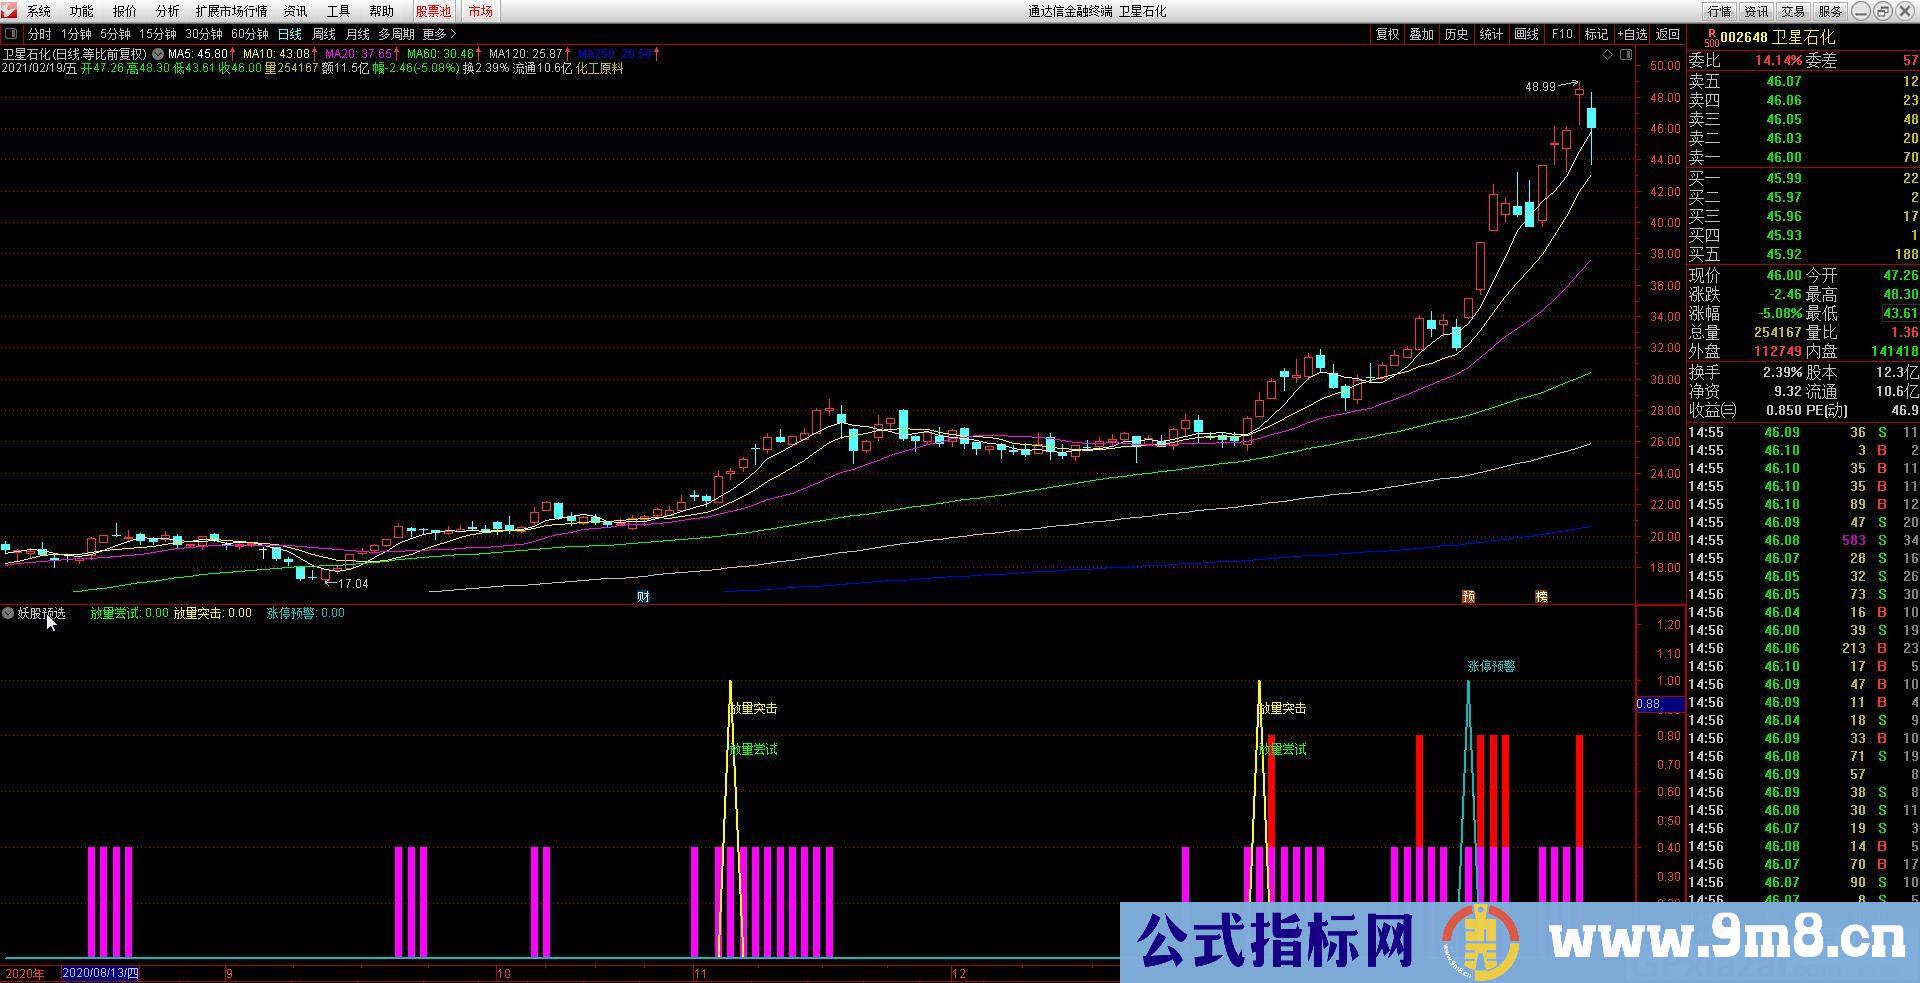The image size is (1920, 983).
Task: Switch to the 30分钟 period tab
Action: tap(204, 34)
